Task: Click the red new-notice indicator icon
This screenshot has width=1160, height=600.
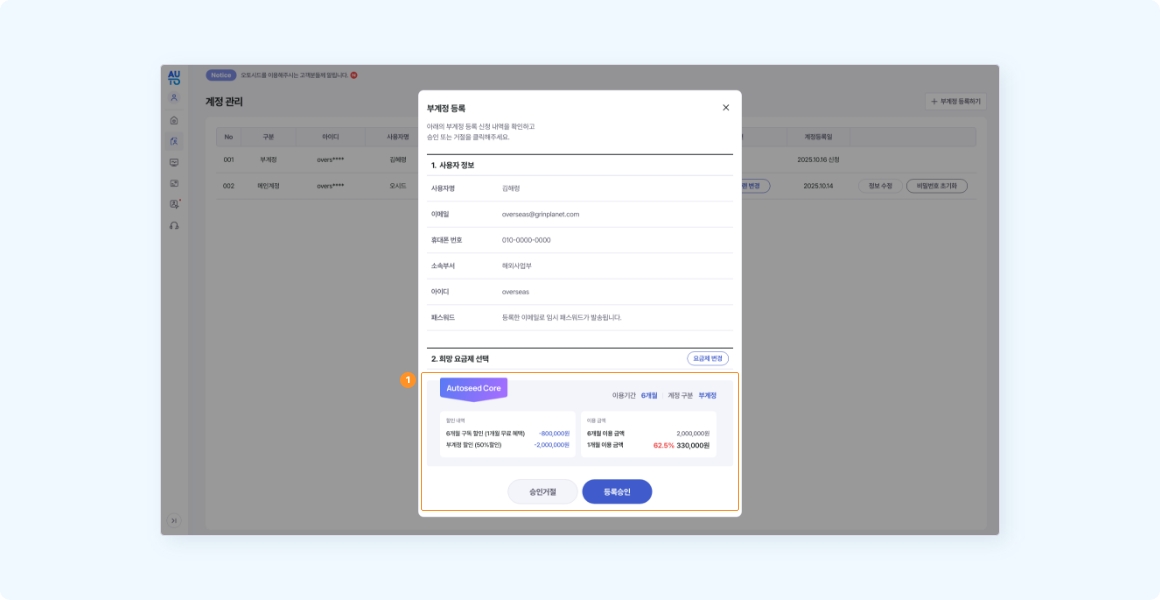Action: coord(354,75)
